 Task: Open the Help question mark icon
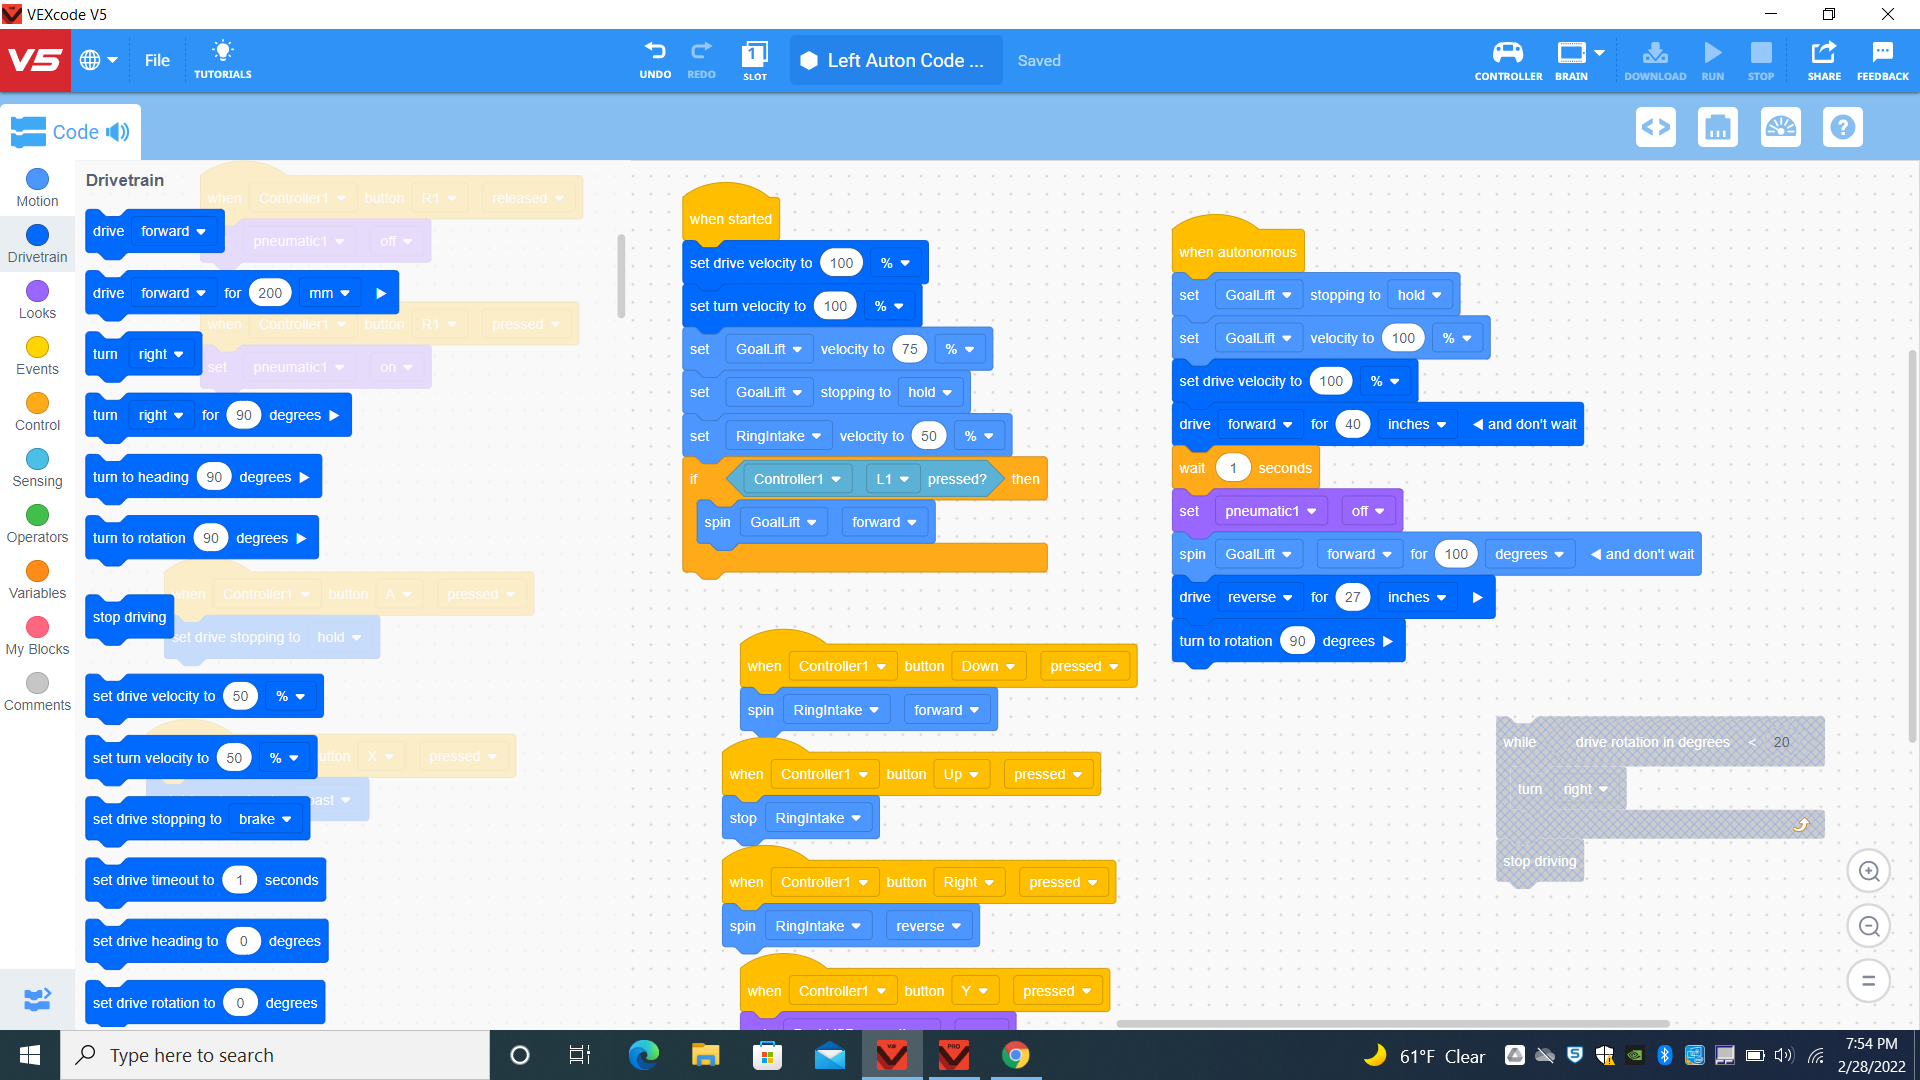1842,127
